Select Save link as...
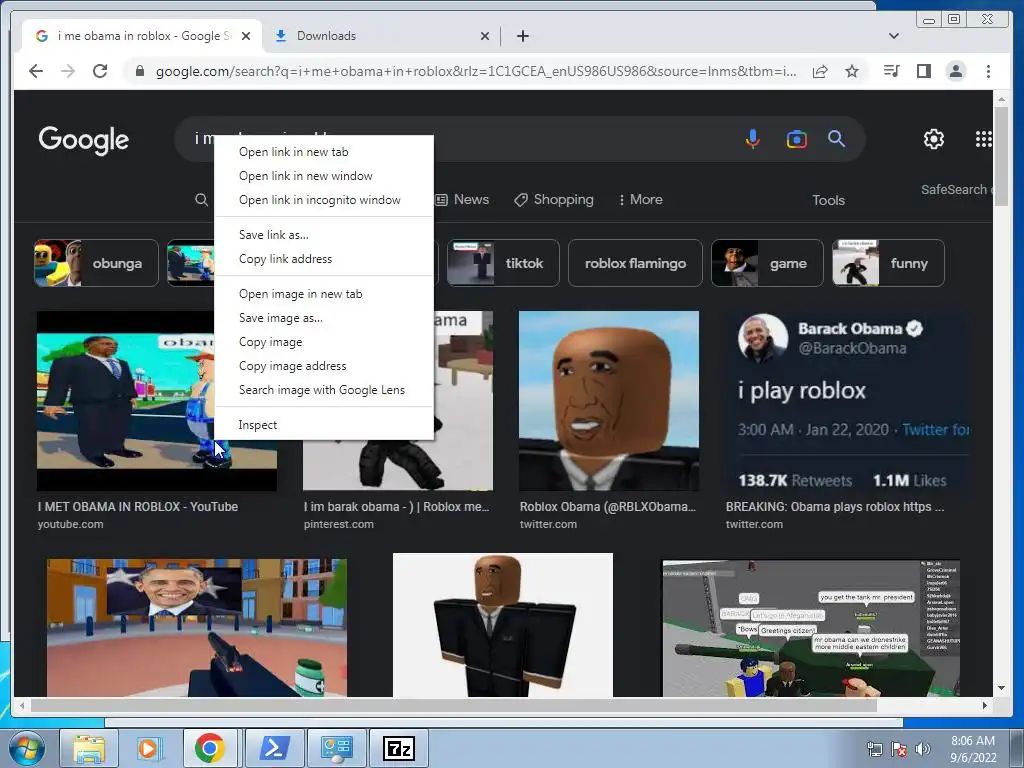 pos(323,234)
